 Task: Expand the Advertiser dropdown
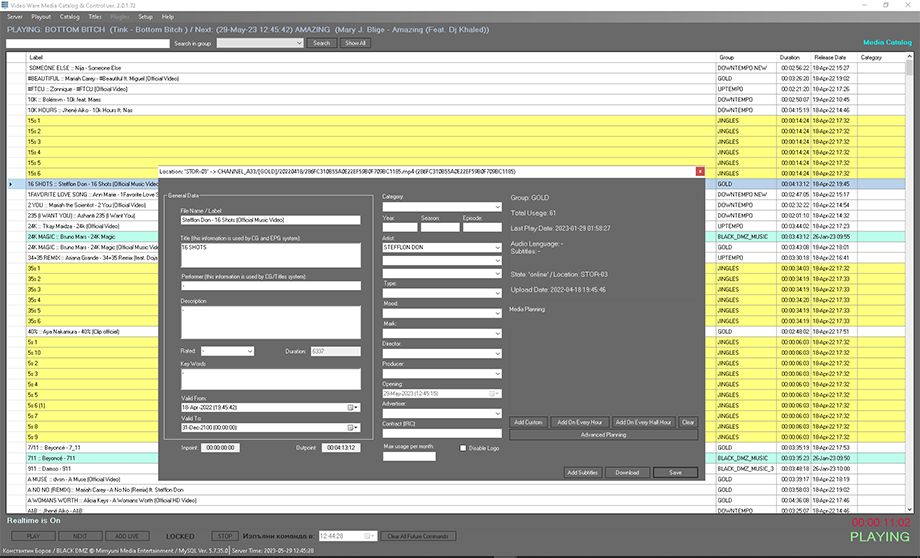point(498,414)
